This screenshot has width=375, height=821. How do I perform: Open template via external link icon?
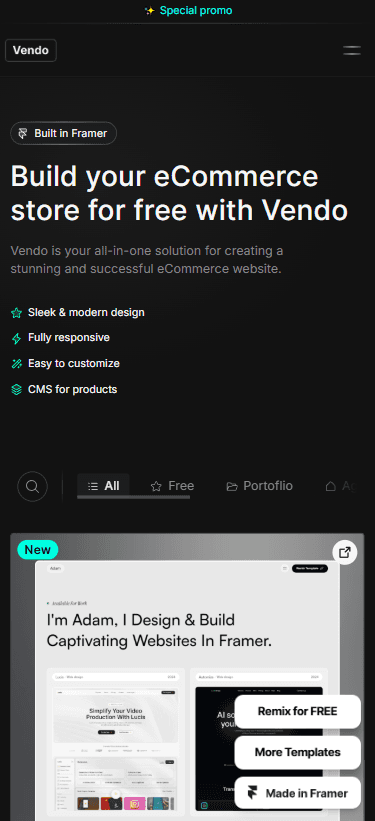tap(345, 552)
